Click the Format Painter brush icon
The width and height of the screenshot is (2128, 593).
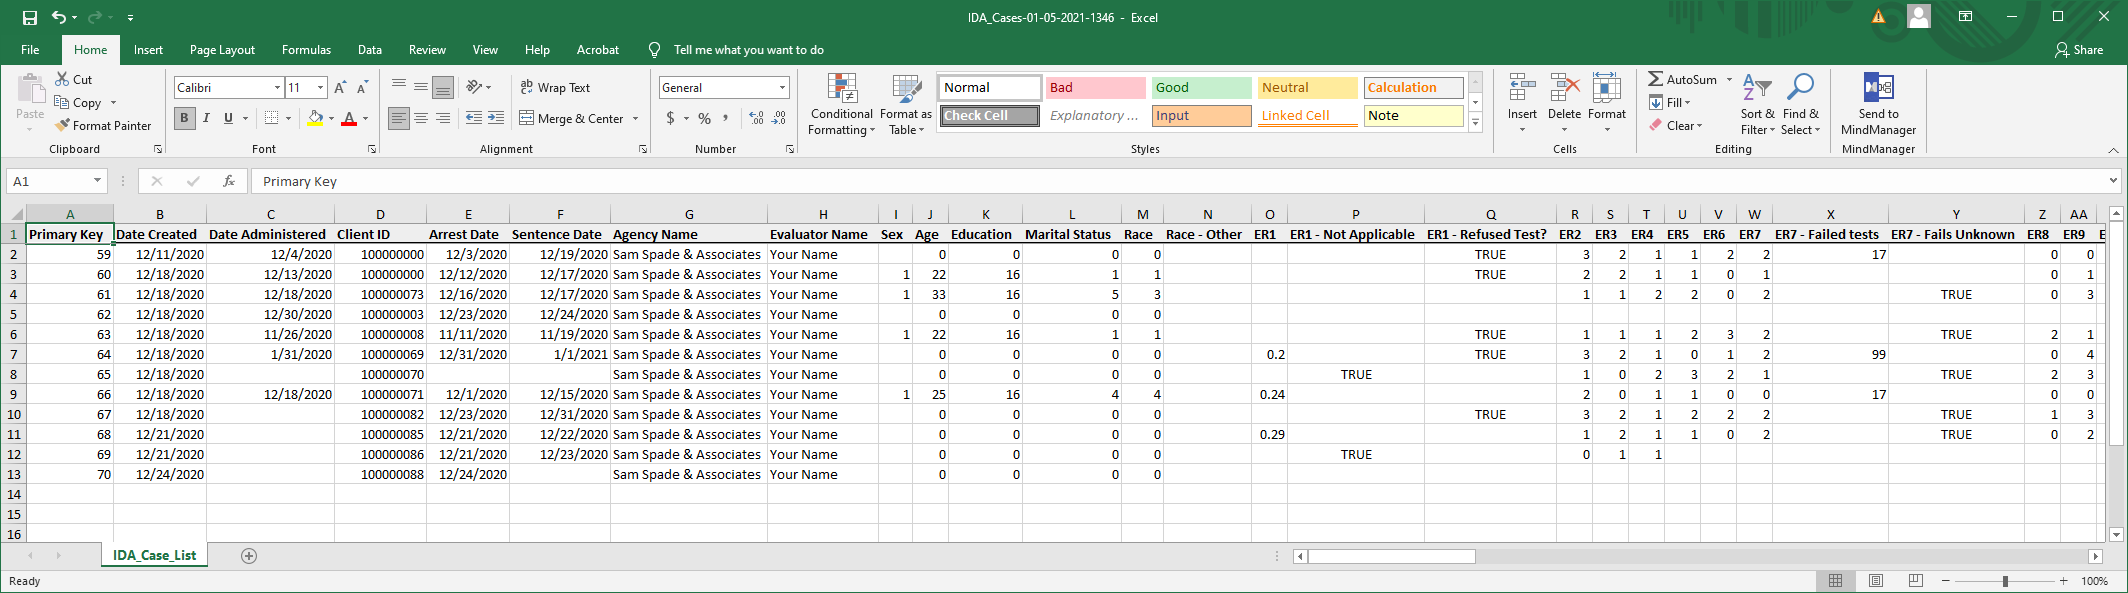click(62, 126)
